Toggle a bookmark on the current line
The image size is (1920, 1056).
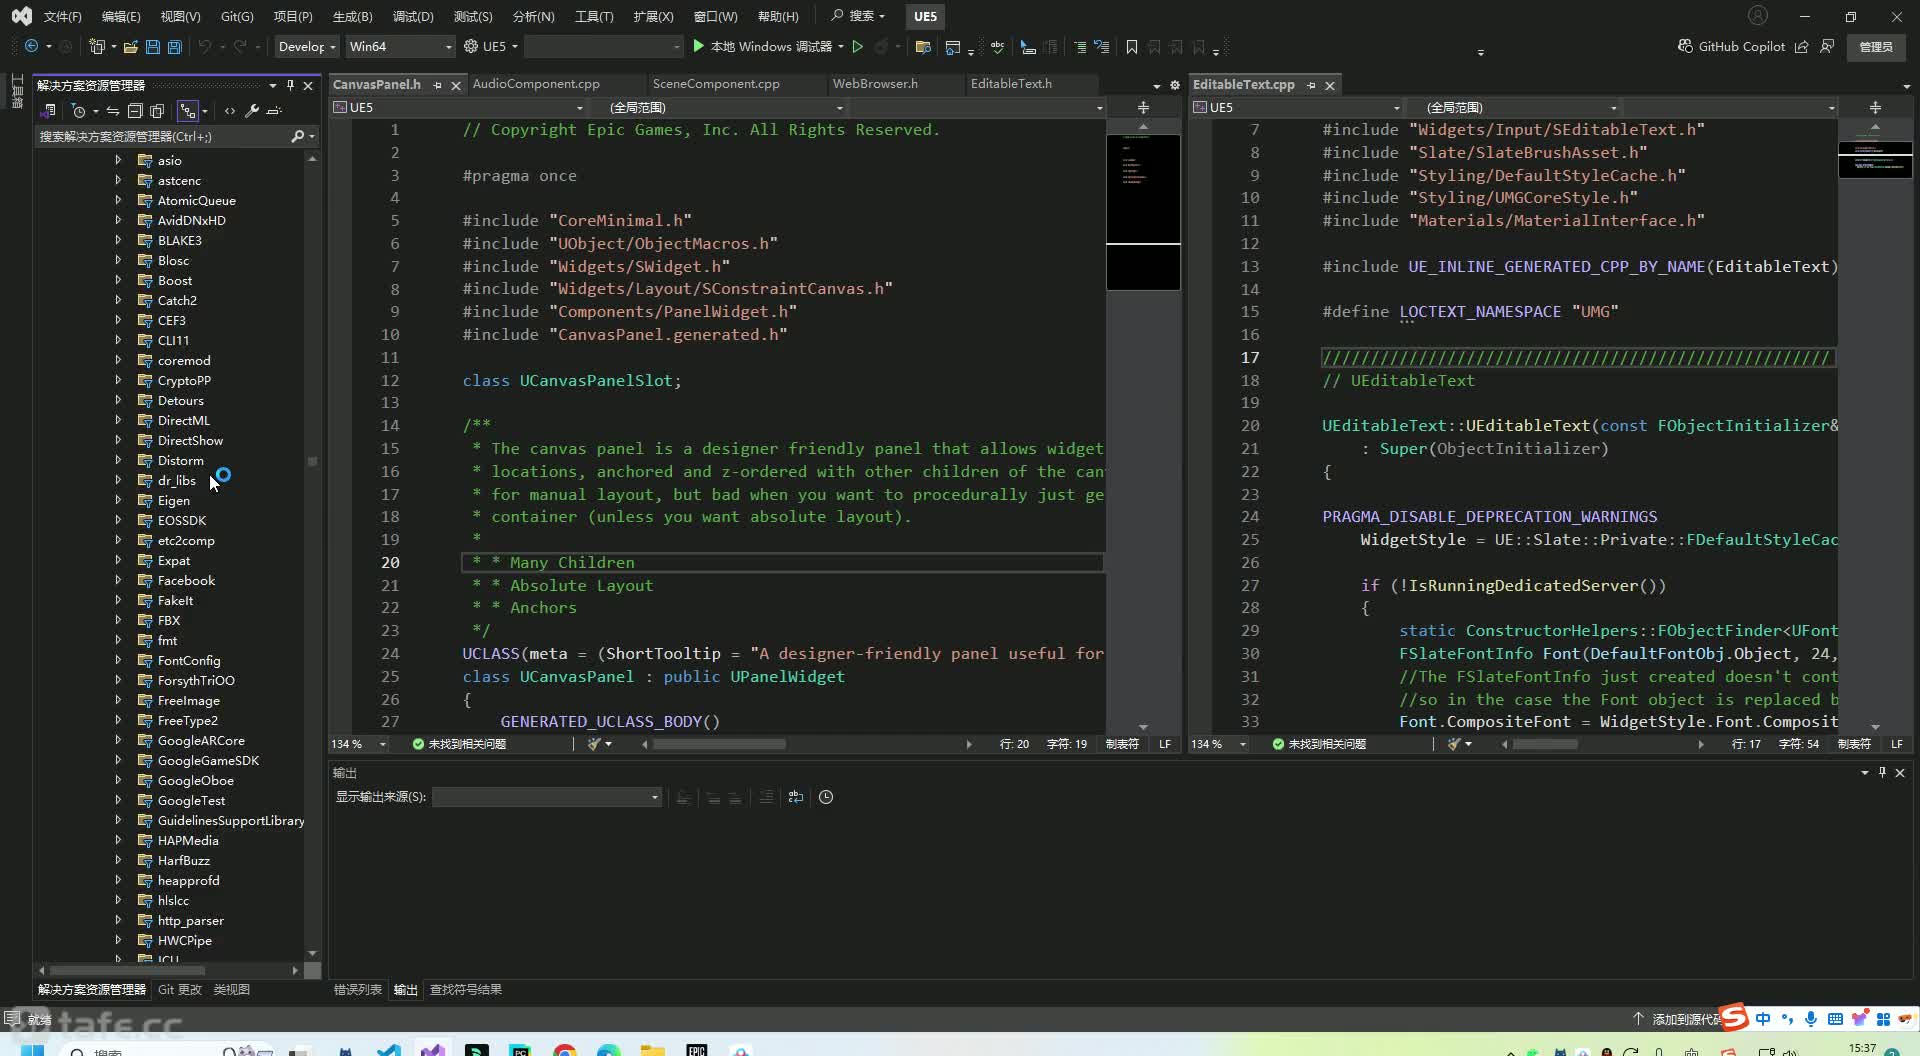(1132, 47)
